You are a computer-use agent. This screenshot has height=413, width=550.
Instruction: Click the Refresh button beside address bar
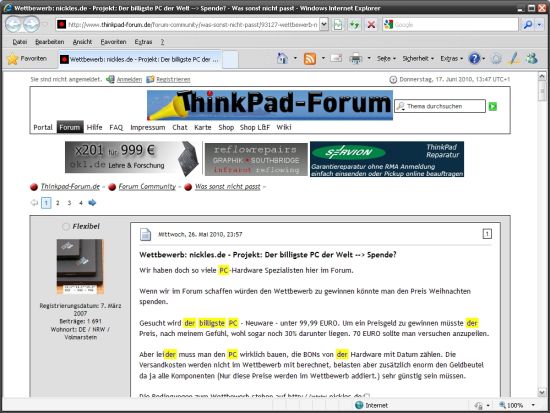coord(355,25)
